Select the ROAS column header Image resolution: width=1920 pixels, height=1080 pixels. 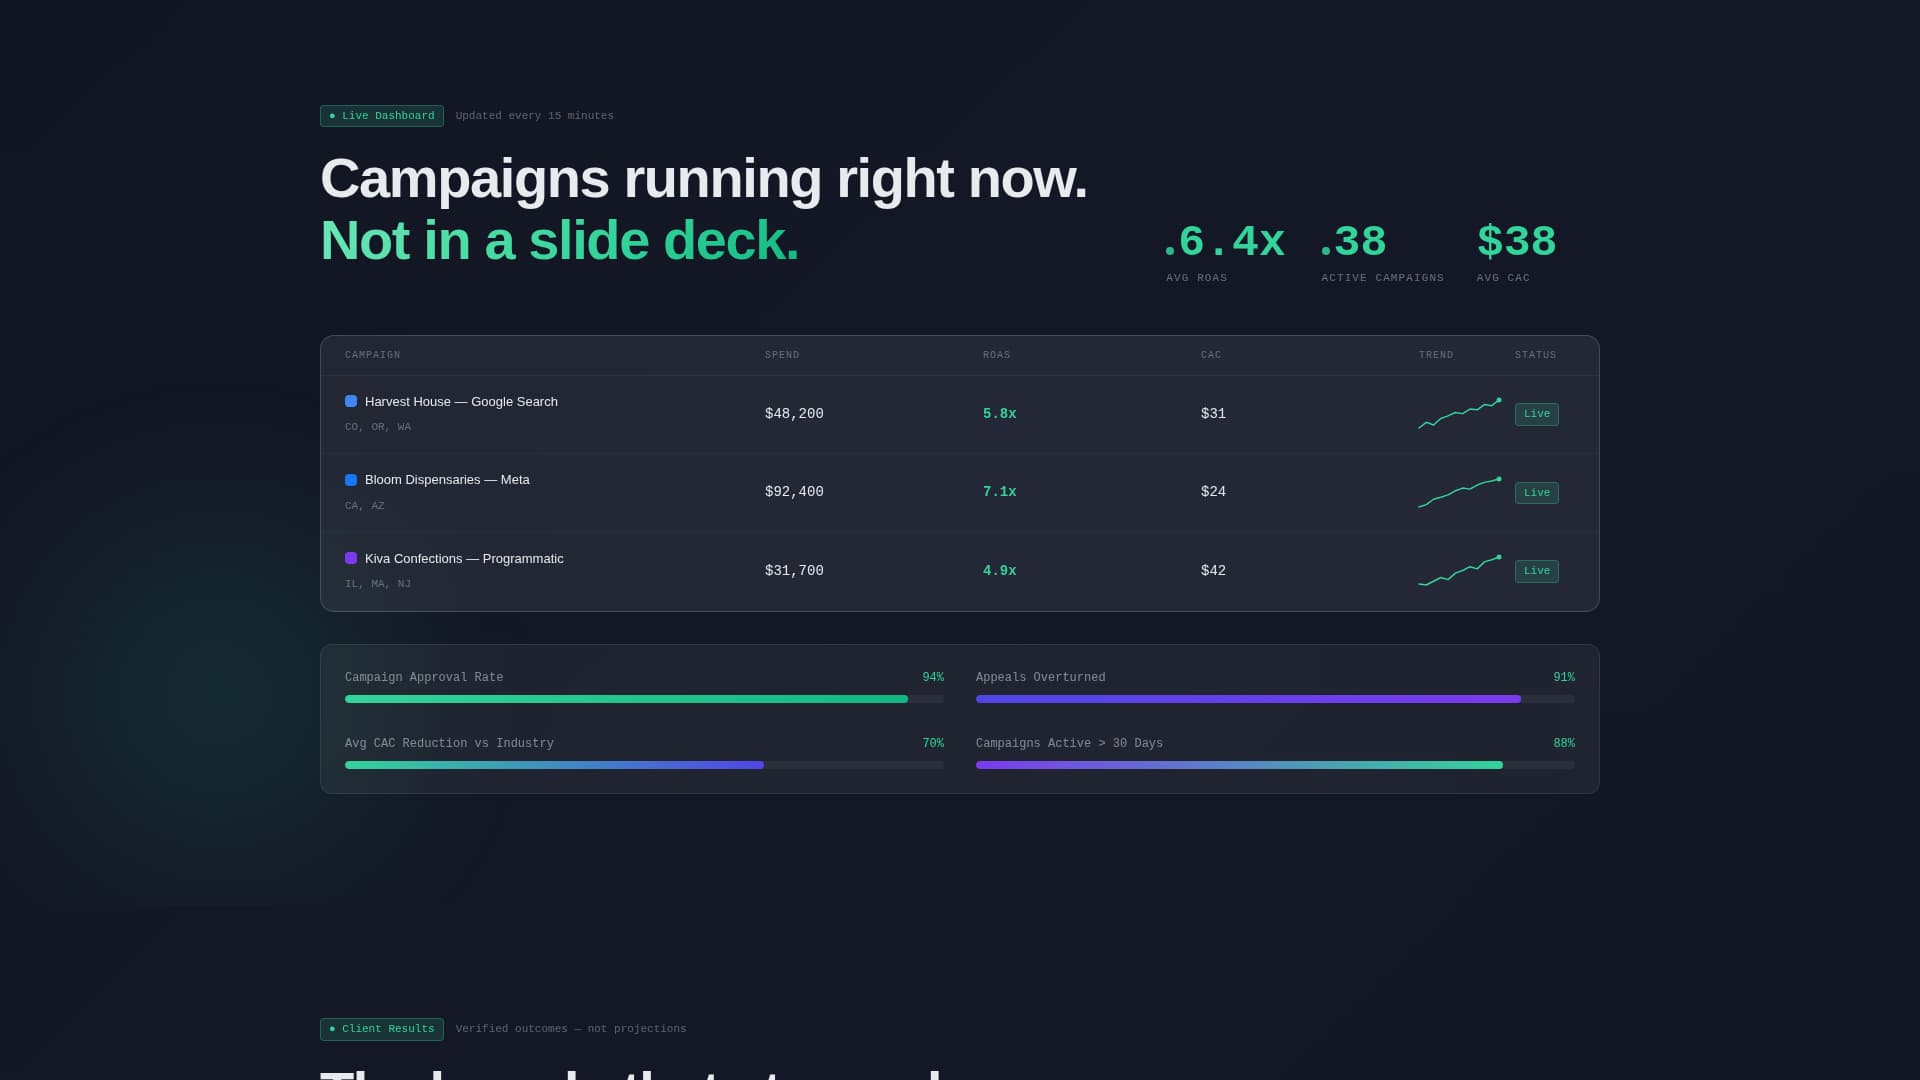pyautogui.click(x=997, y=355)
